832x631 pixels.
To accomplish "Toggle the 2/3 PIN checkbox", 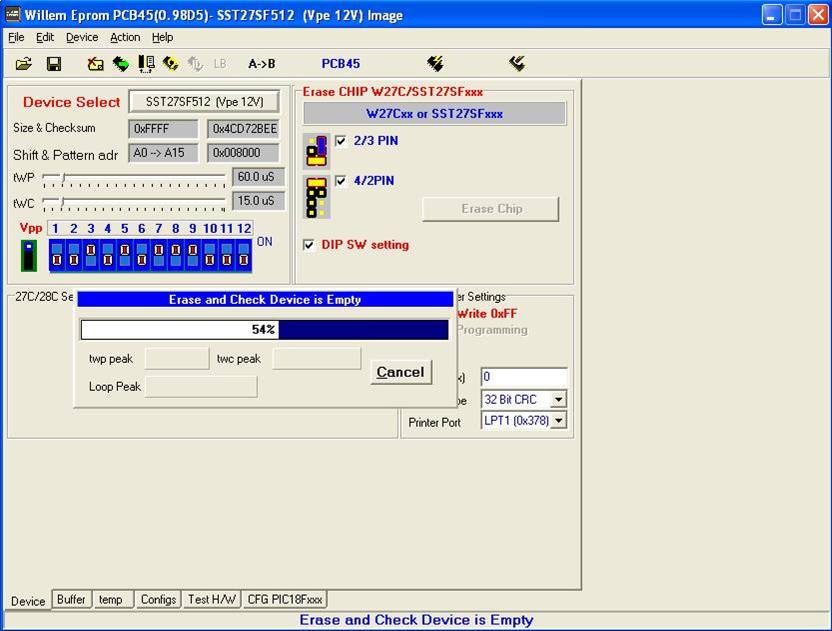I will [341, 141].
